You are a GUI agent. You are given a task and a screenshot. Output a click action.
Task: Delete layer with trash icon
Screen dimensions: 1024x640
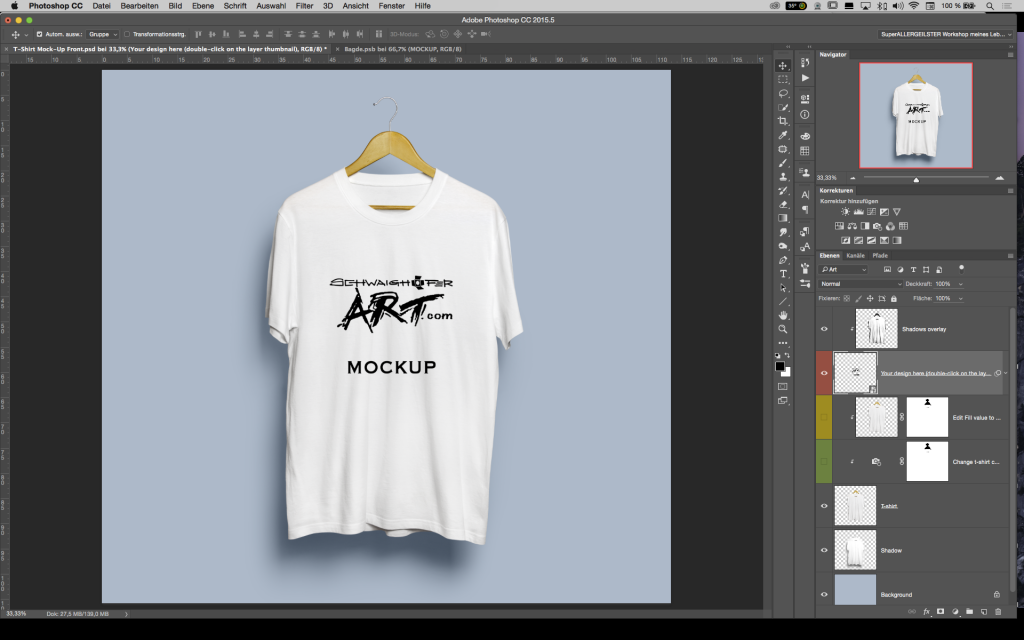[998, 612]
